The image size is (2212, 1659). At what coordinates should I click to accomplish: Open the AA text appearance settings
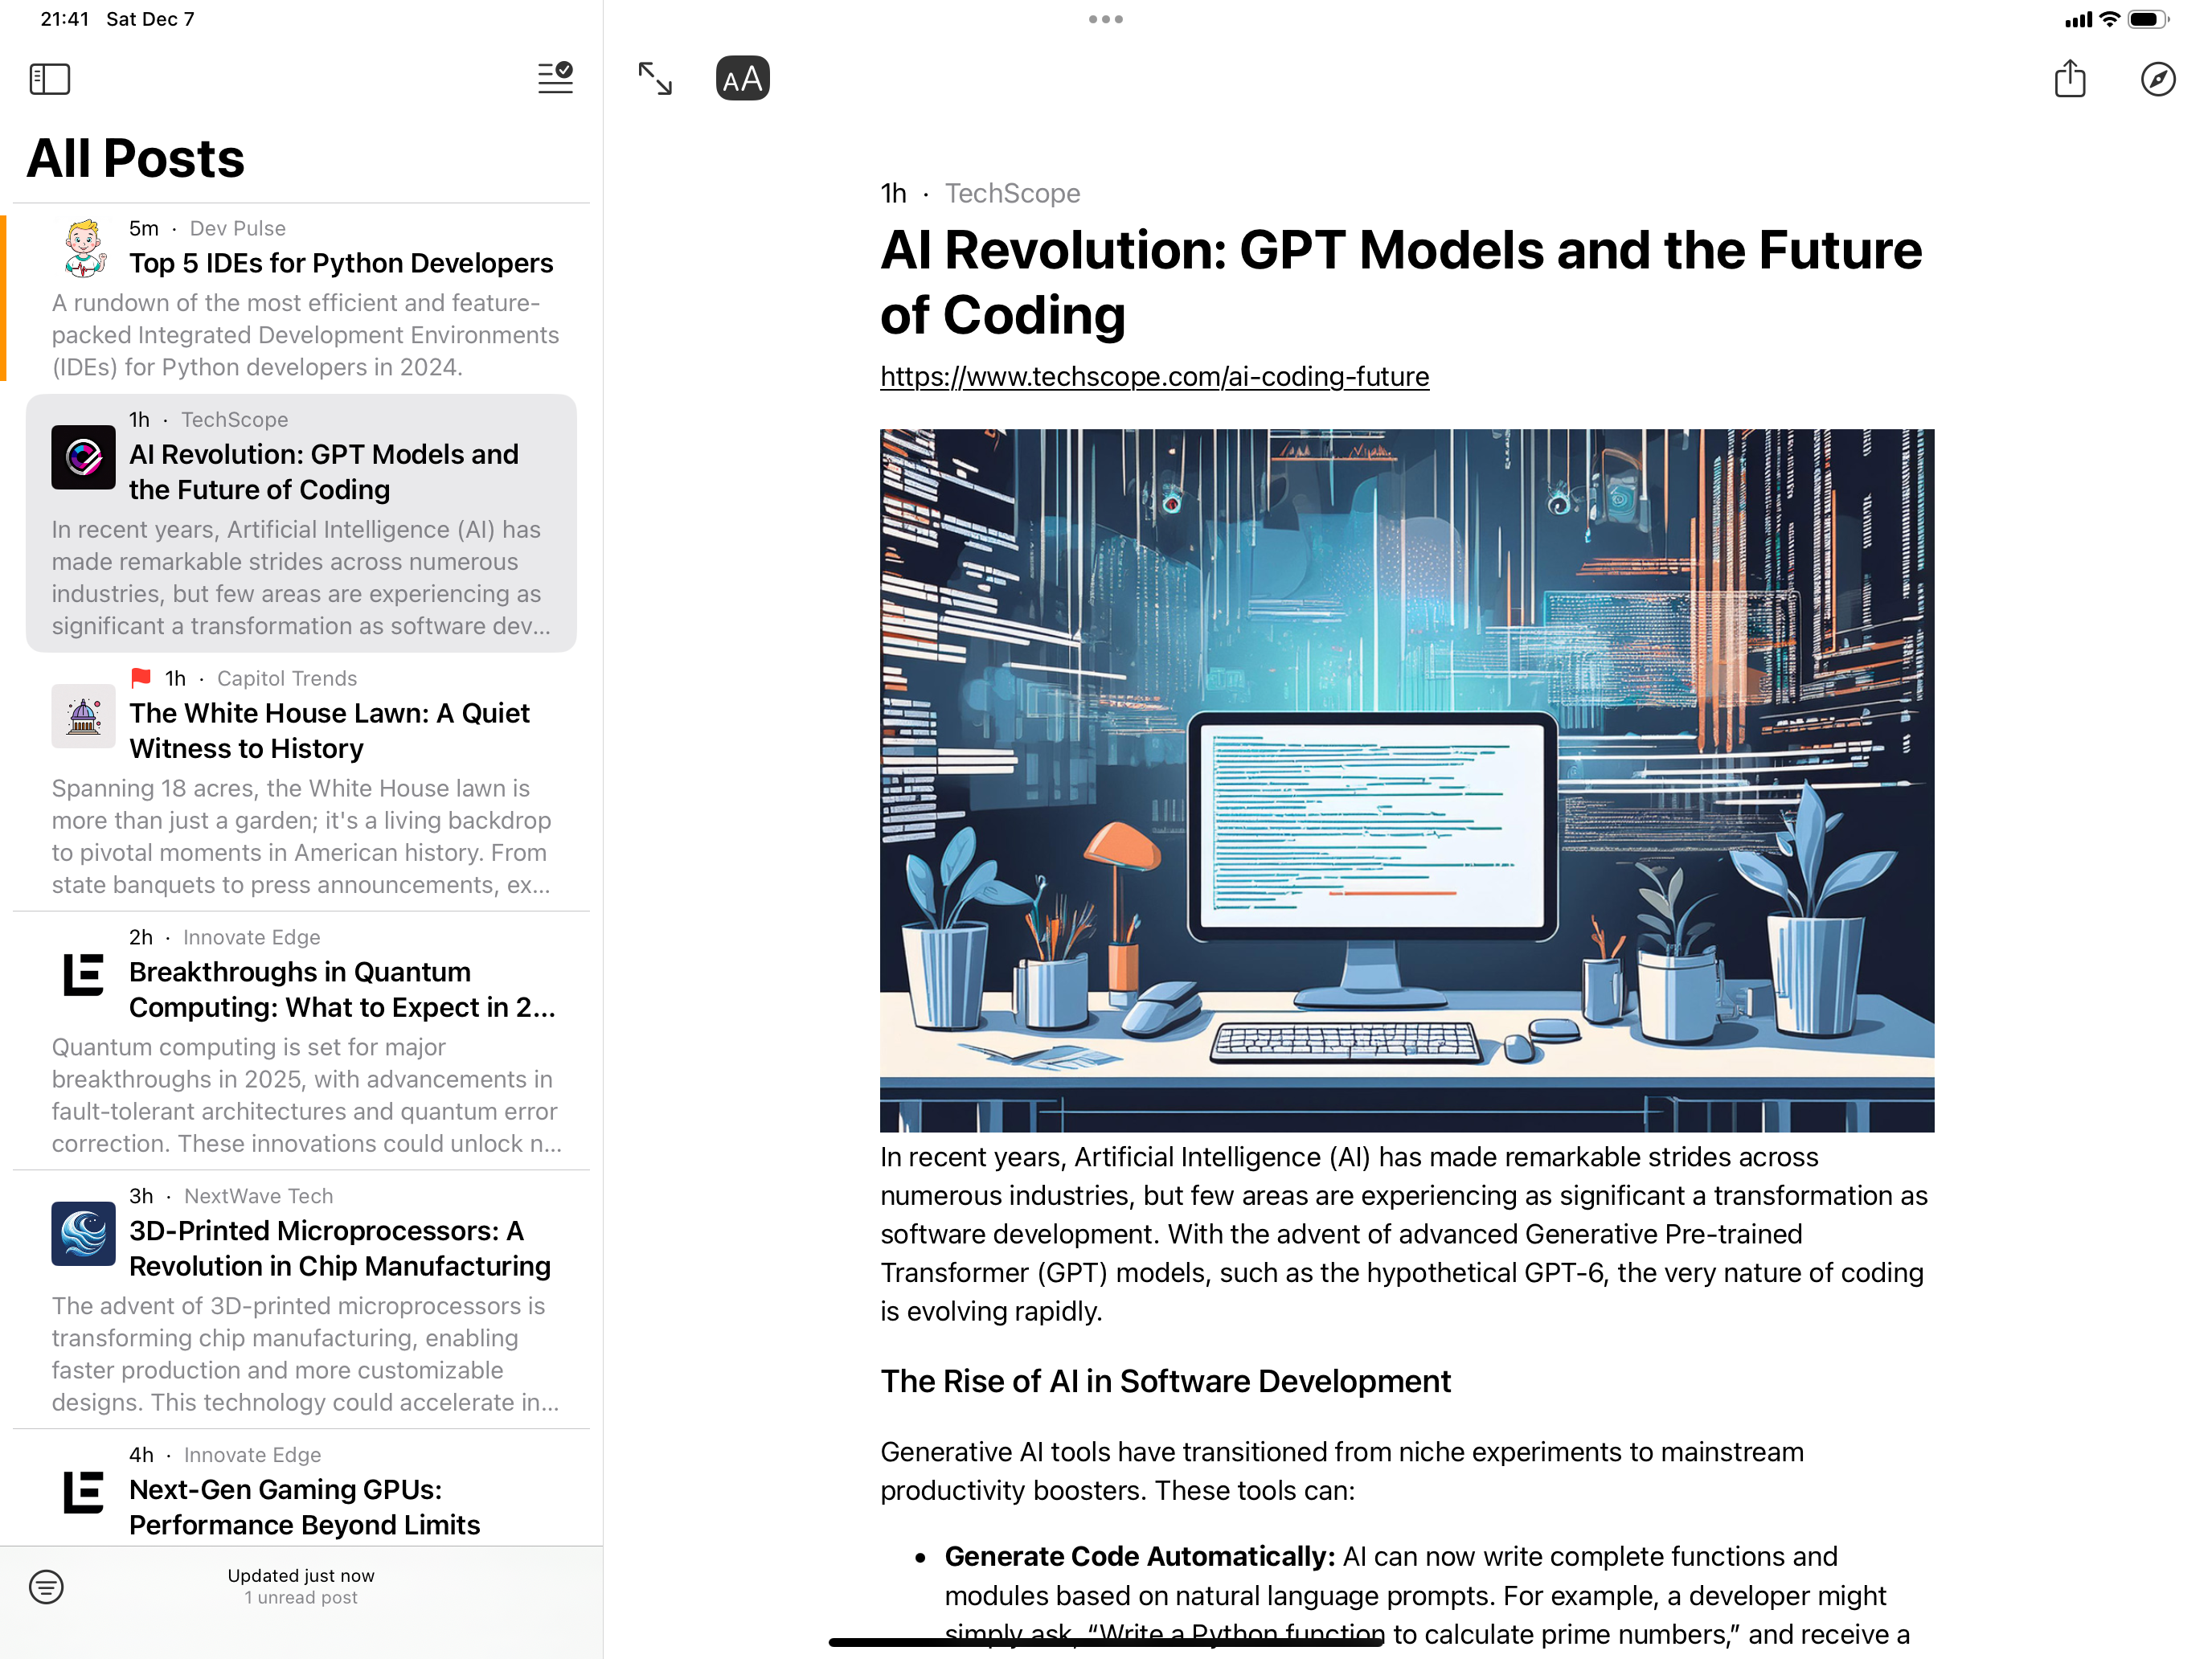pos(742,78)
